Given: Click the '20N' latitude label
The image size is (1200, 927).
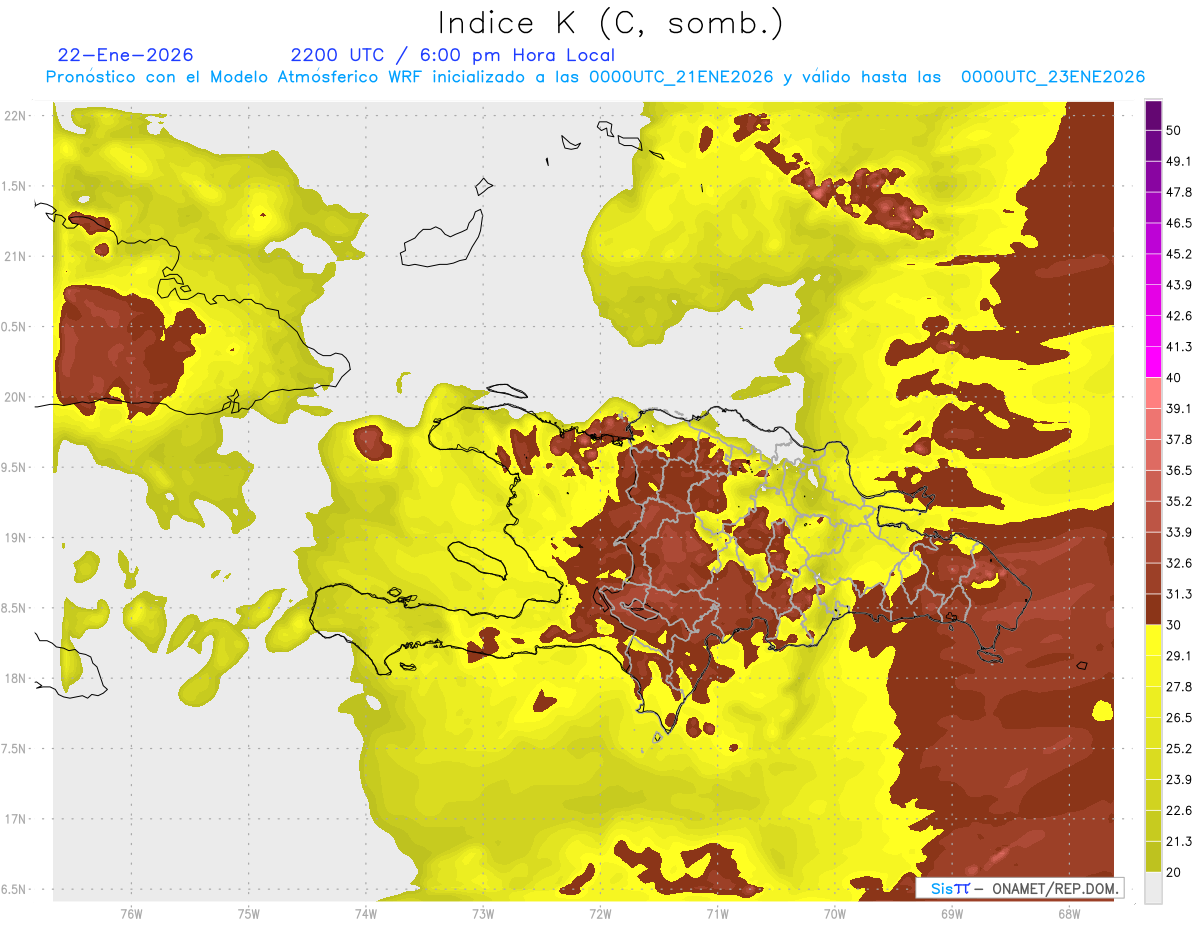Looking at the screenshot, I should (14, 397).
